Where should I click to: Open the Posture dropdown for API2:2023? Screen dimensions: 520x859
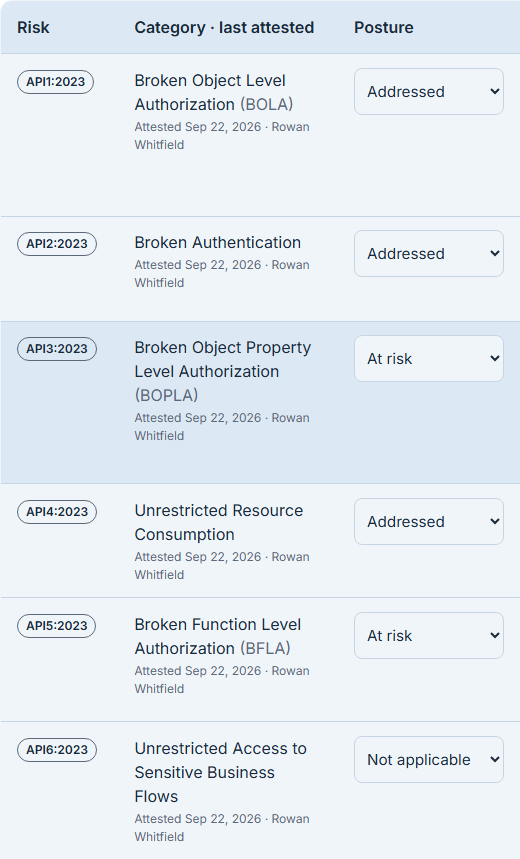(428, 254)
